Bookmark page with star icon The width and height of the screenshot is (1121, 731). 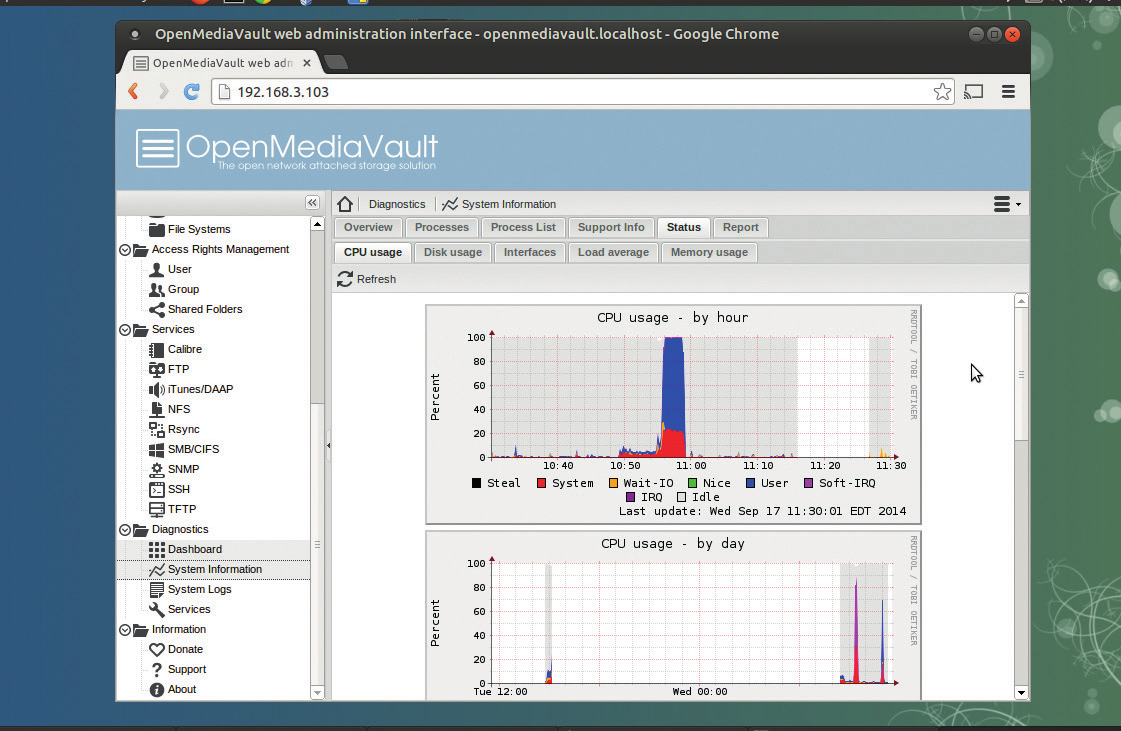pos(942,92)
